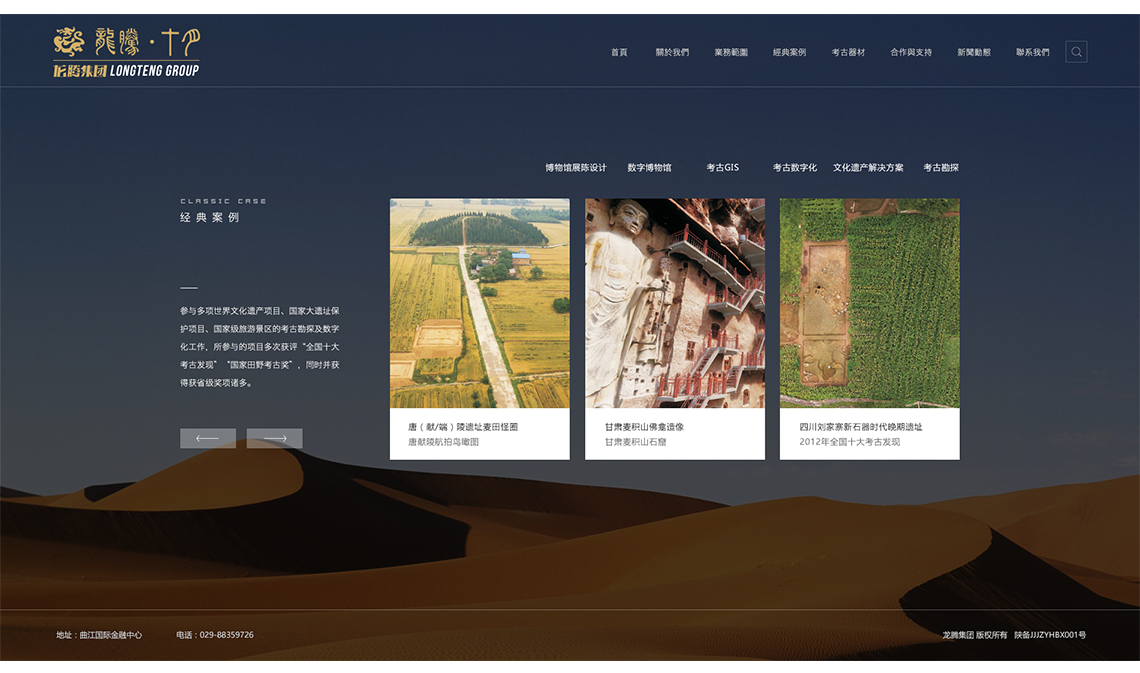Click the Longteng Group logo
The width and height of the screenshot is (1140, 673).
[x=126, y=53]
